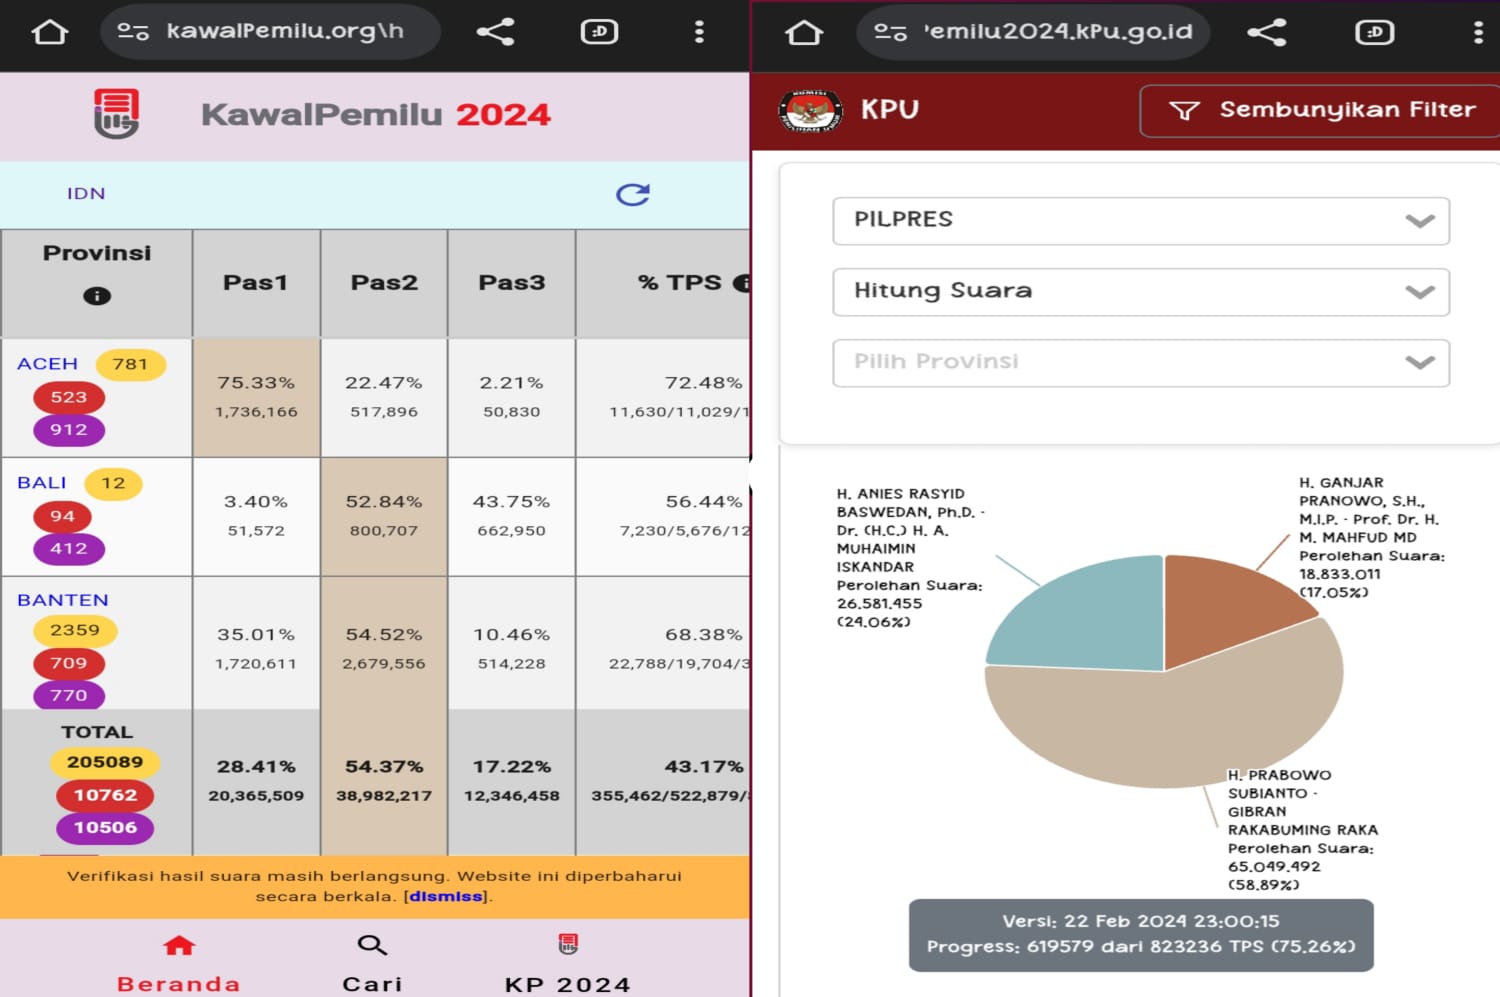The width and height of the screenshot is (1500, 997).
Task: Open the ACEH province link
Action: tap(47, 364)
